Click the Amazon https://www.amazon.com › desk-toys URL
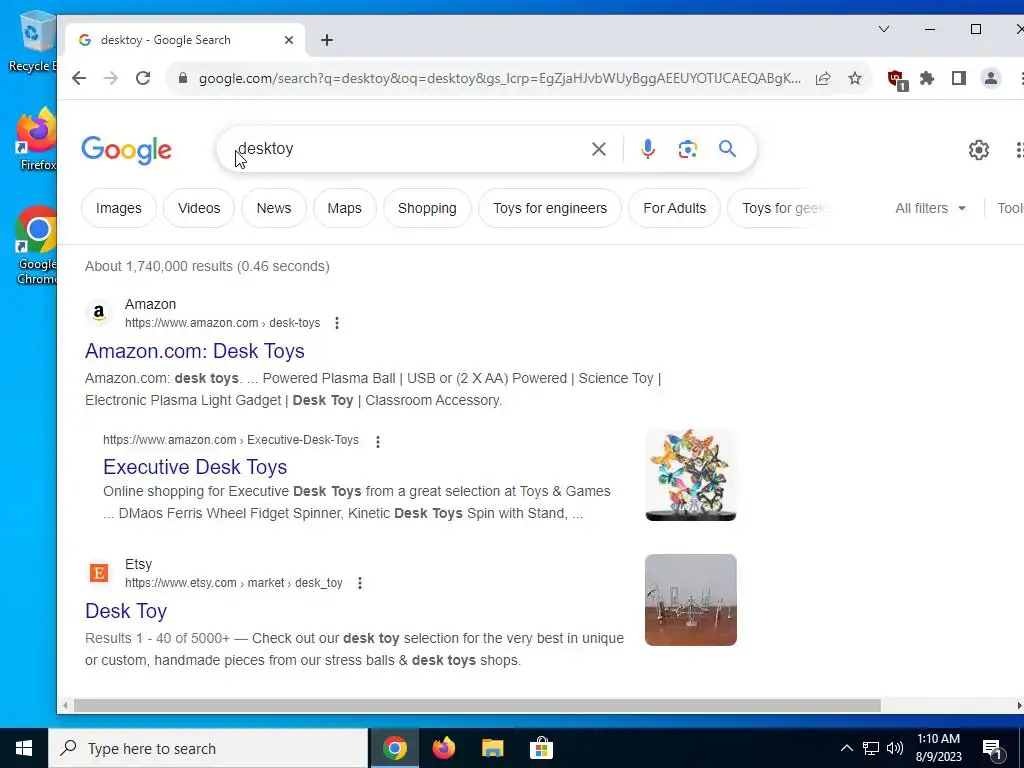Viewport: 1024px width, 768px height. [x=223, y=323]
